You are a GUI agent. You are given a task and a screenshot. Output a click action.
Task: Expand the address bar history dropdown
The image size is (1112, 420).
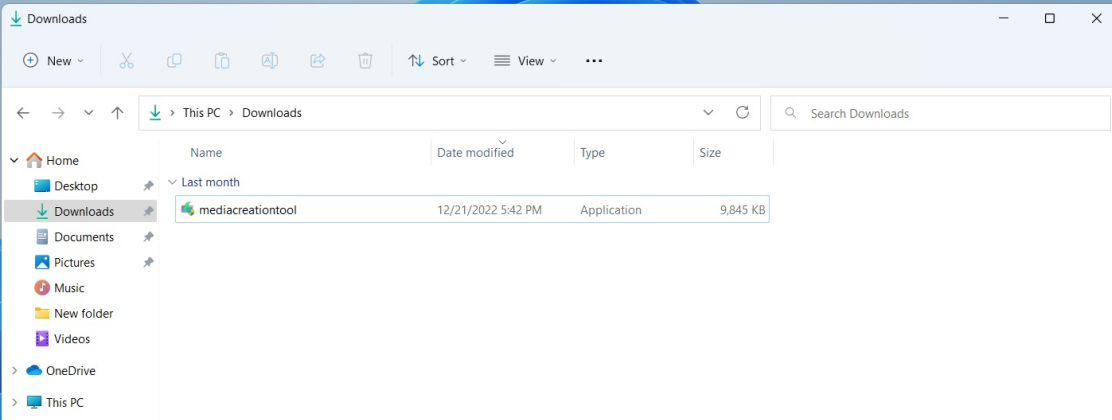coord(708,113)
